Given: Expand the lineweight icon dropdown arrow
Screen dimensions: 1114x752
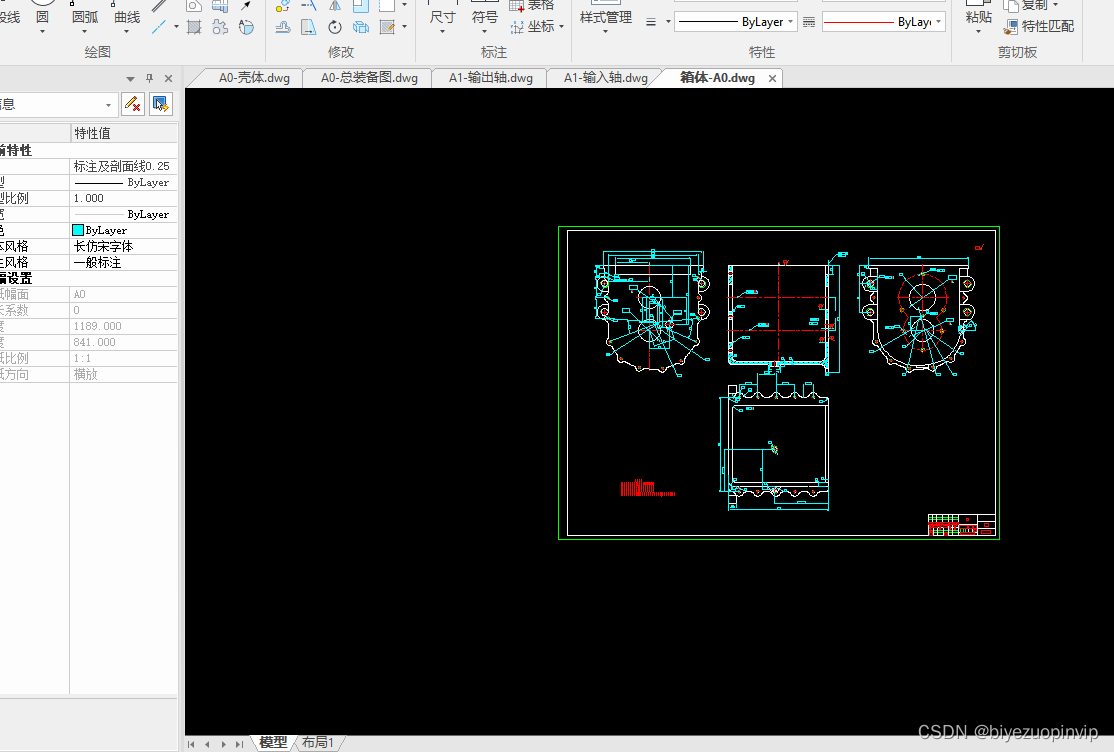Looking at the screenshot, I should (x=668, y=22).
